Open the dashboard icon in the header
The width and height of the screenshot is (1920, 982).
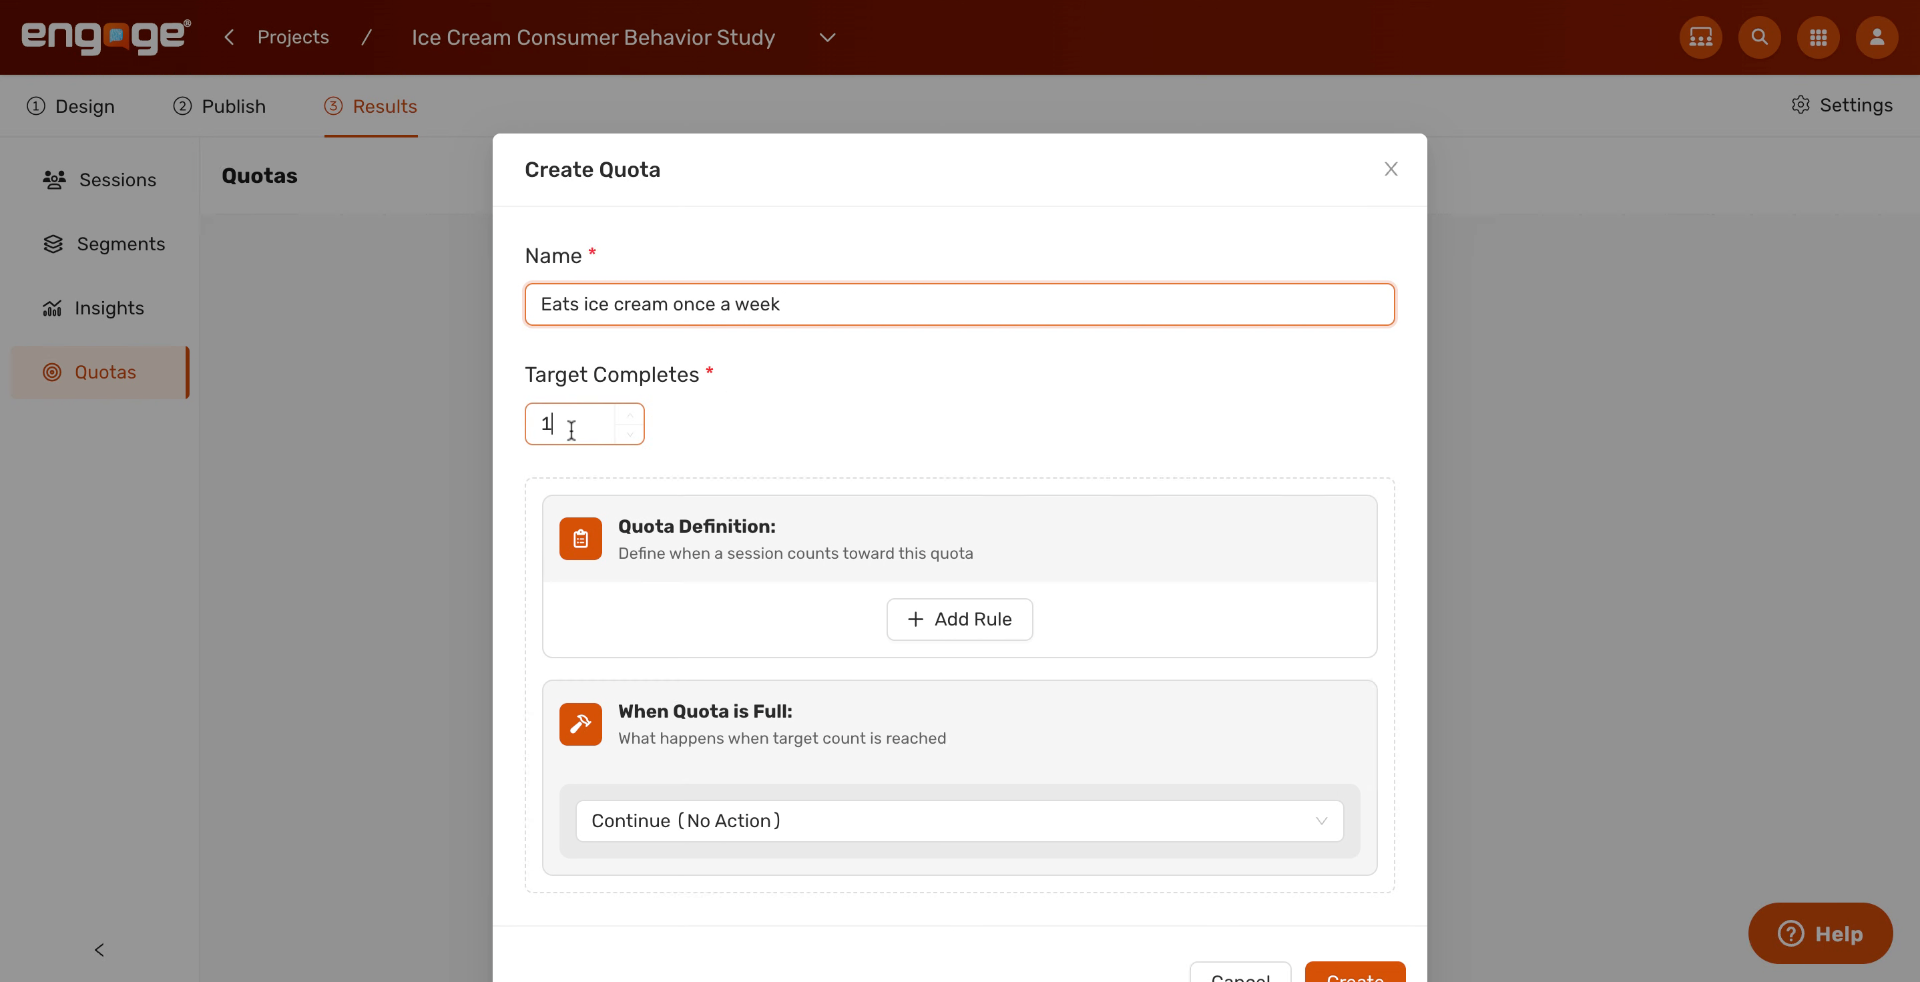(x=1701, y=37)
